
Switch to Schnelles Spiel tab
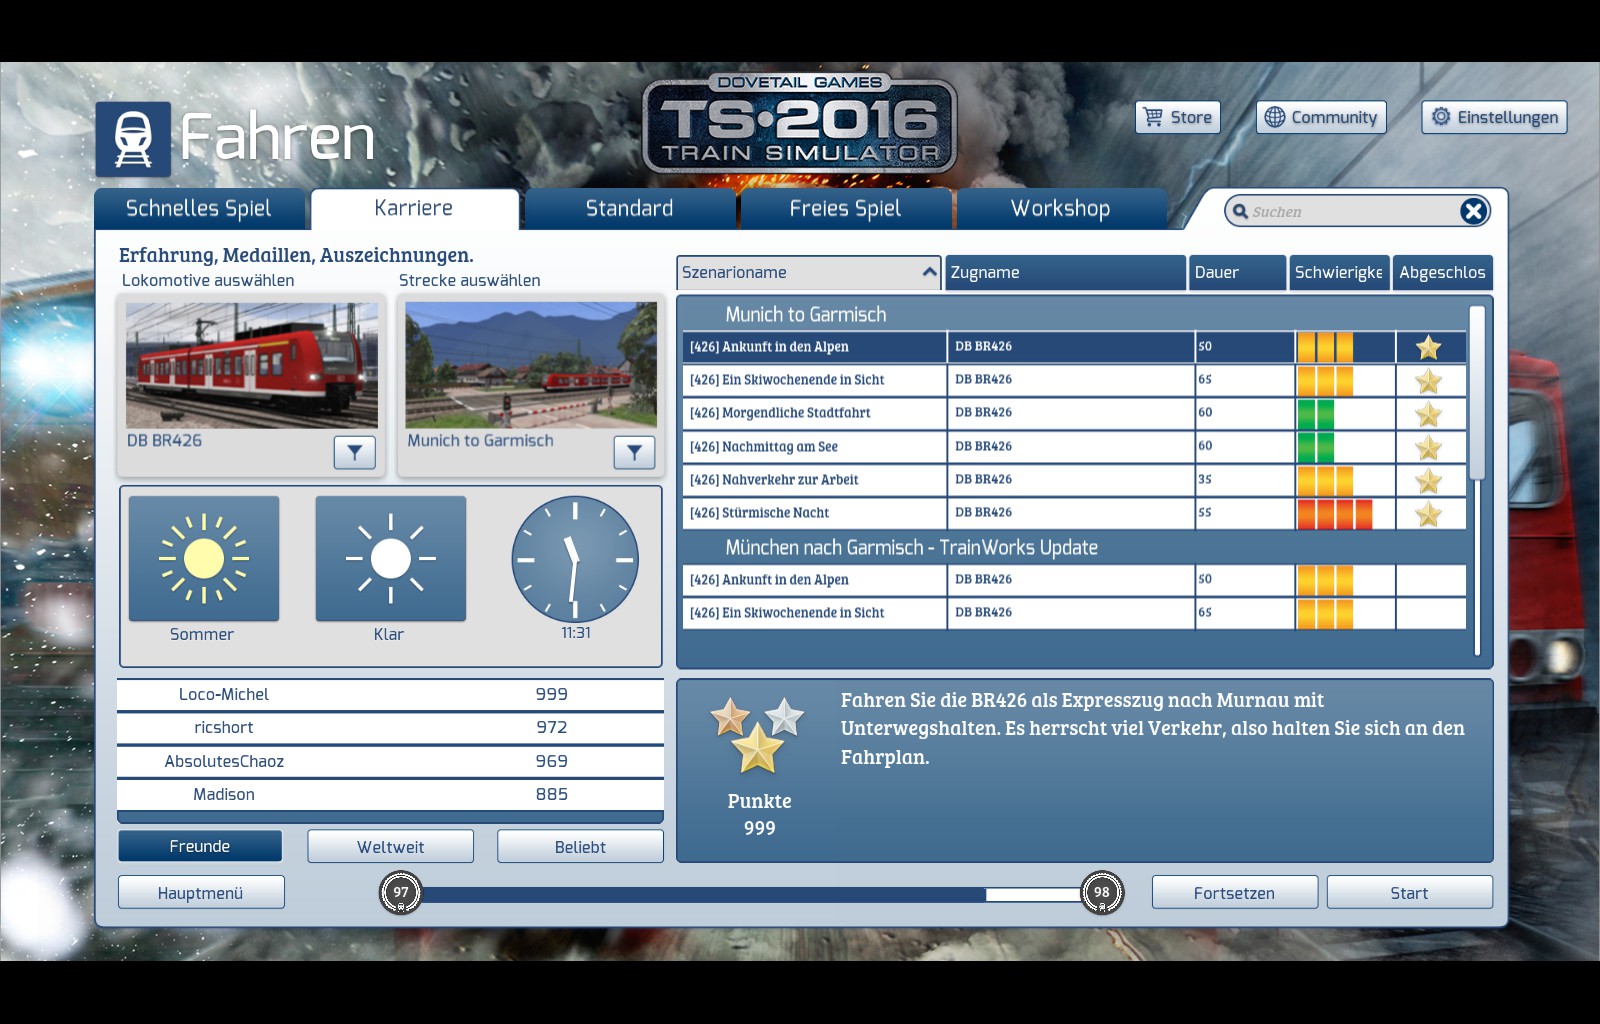click(199, 208)
